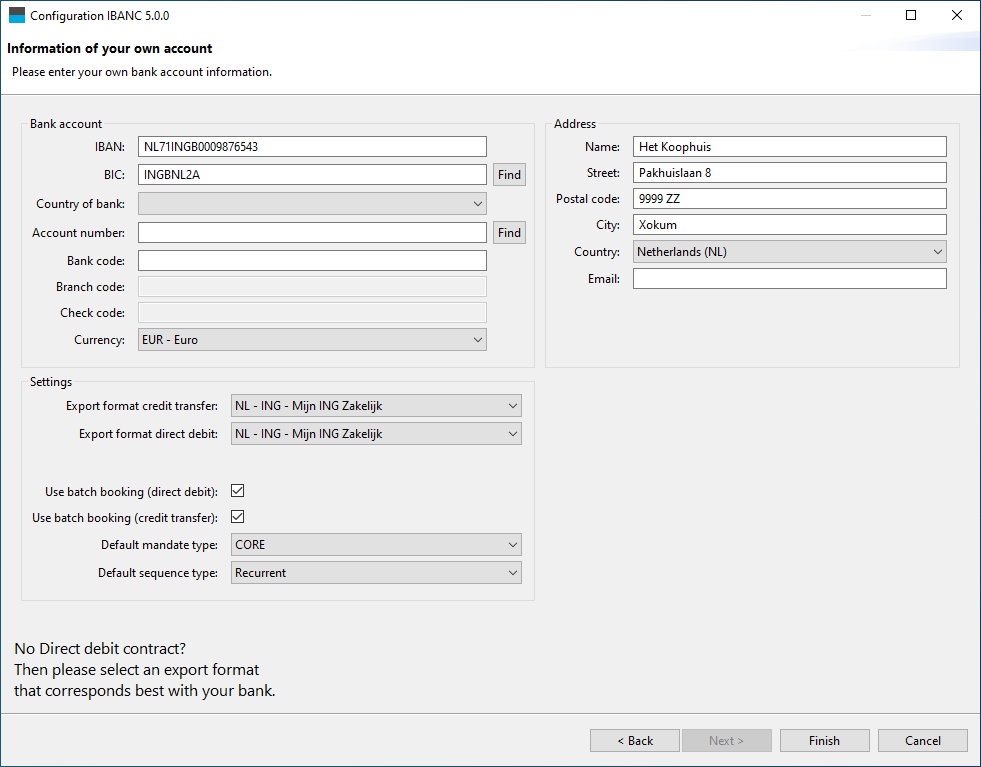Open Default sequence type dropdown showing Recurrent
The height and width of the screenshot is (767, 981).
pyautogui.click(x=376, y=573)
